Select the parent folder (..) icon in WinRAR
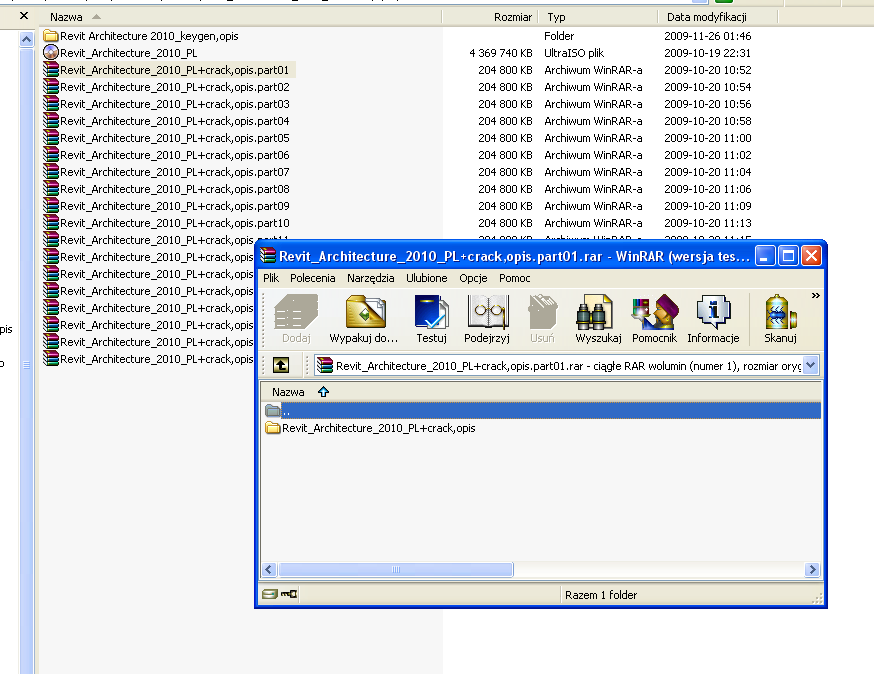Screen dimensions: 874x674 click(273, 411)
